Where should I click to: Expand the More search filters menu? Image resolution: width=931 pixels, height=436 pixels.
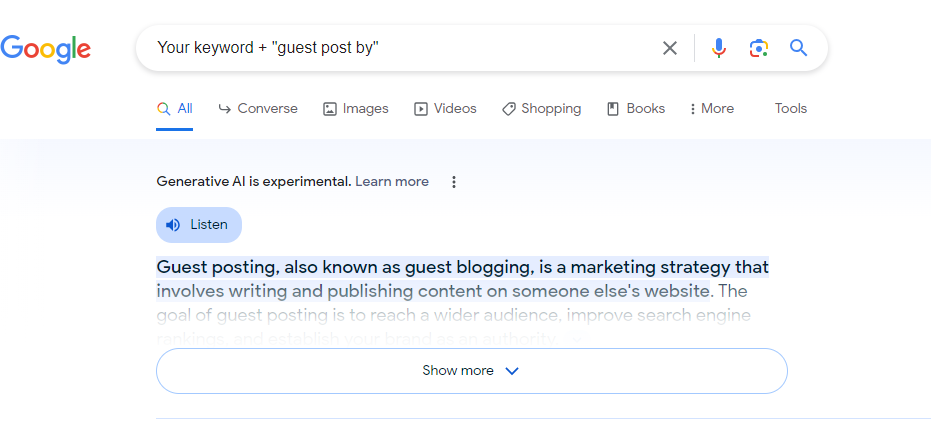click(x=711, y=109)
